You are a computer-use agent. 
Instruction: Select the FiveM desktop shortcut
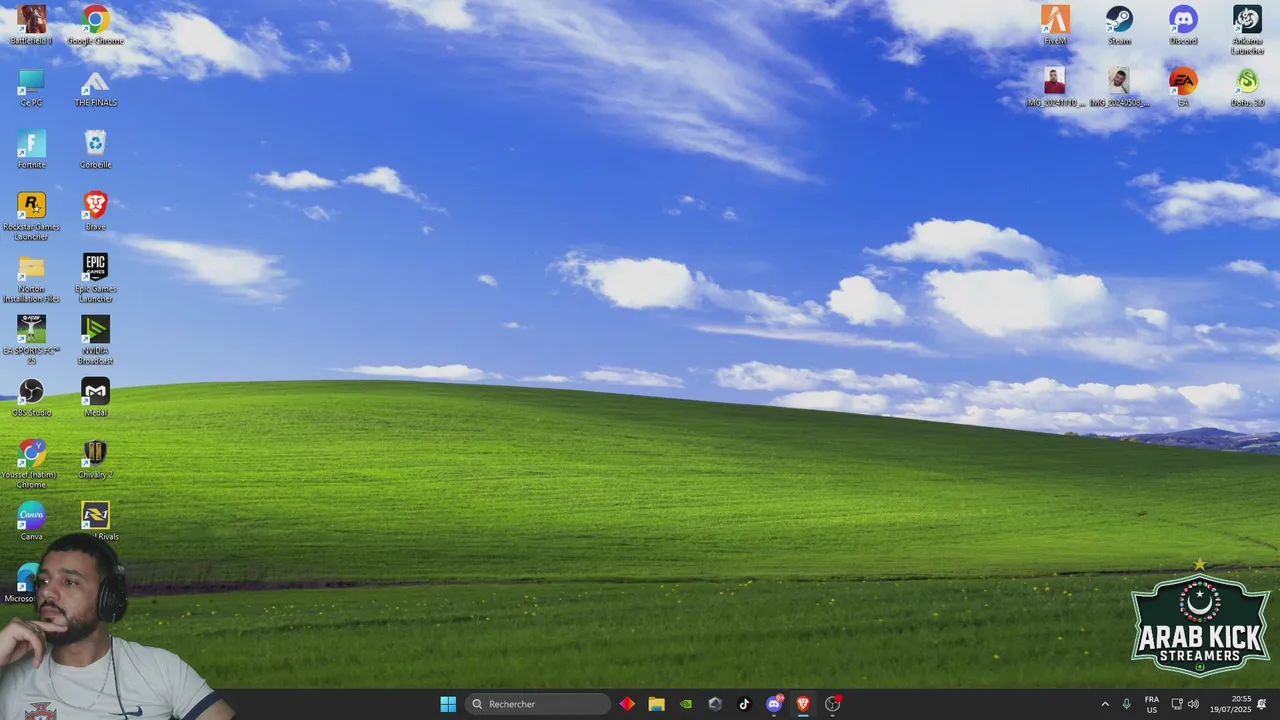tap(1055, 25)
